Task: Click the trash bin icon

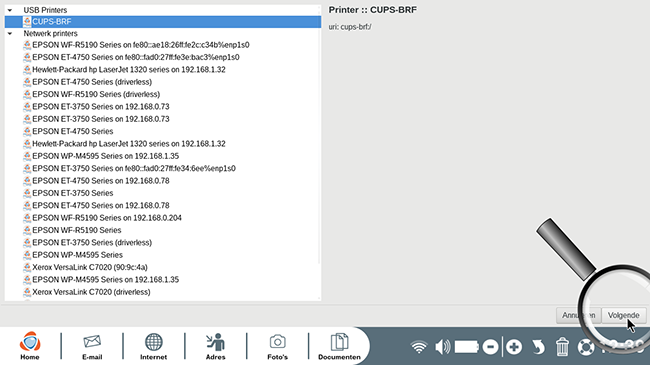Action: pos(562,347)
